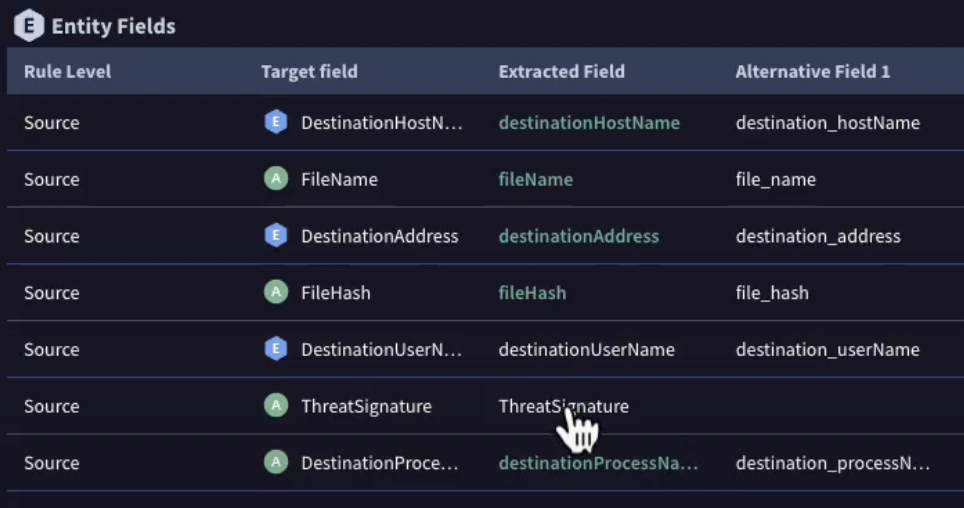
Task: Open the green fileName extracted field
Action: pos(536,180)
